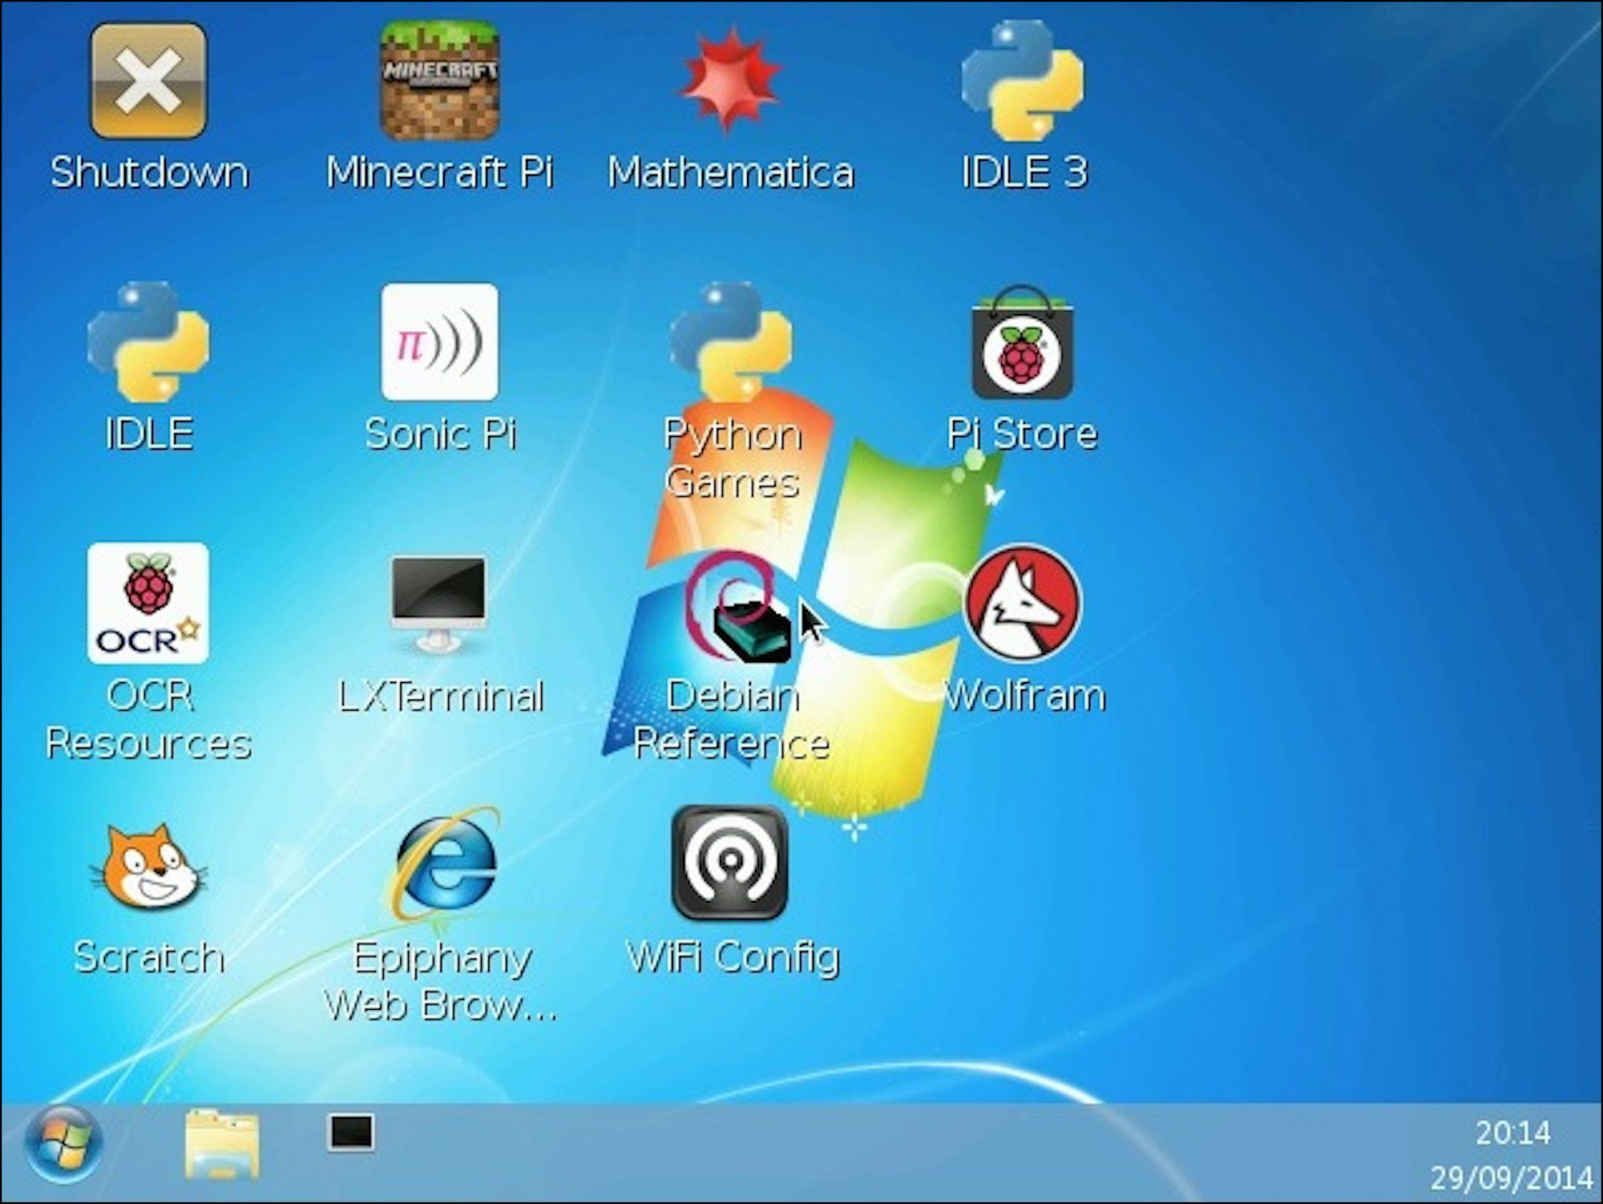Click the 'OCR Resources' label text
The height and width of the screenshot is (1204, 1603).
(x=148, y=719)
